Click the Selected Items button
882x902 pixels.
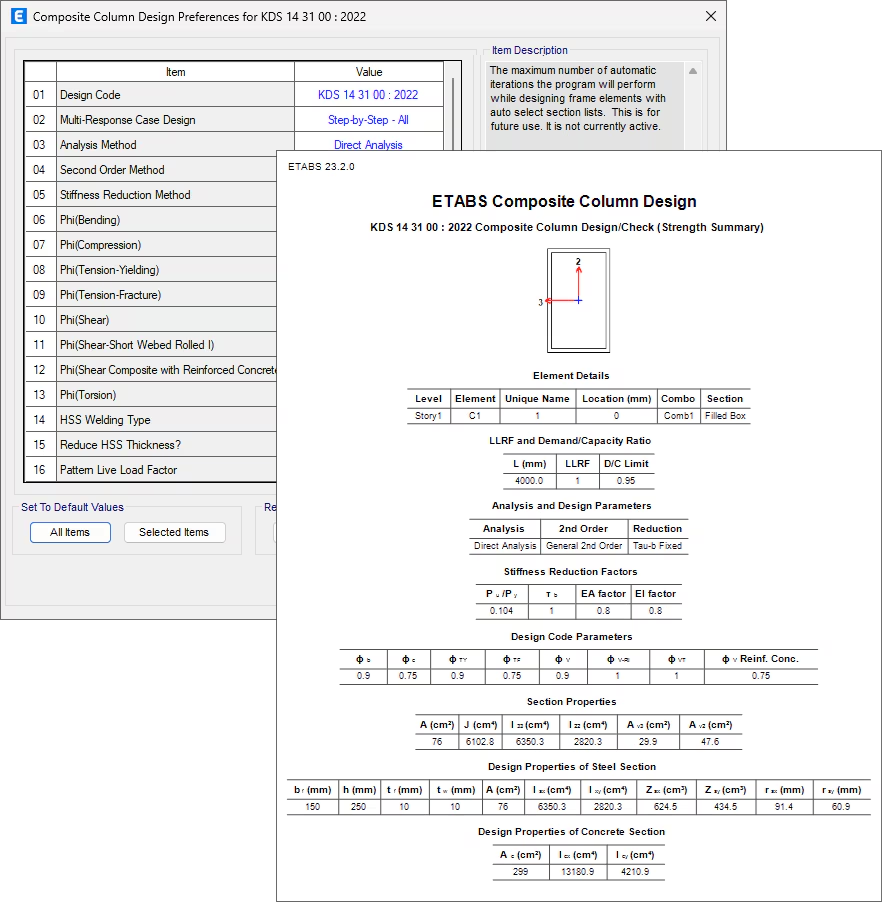[174, 532]
